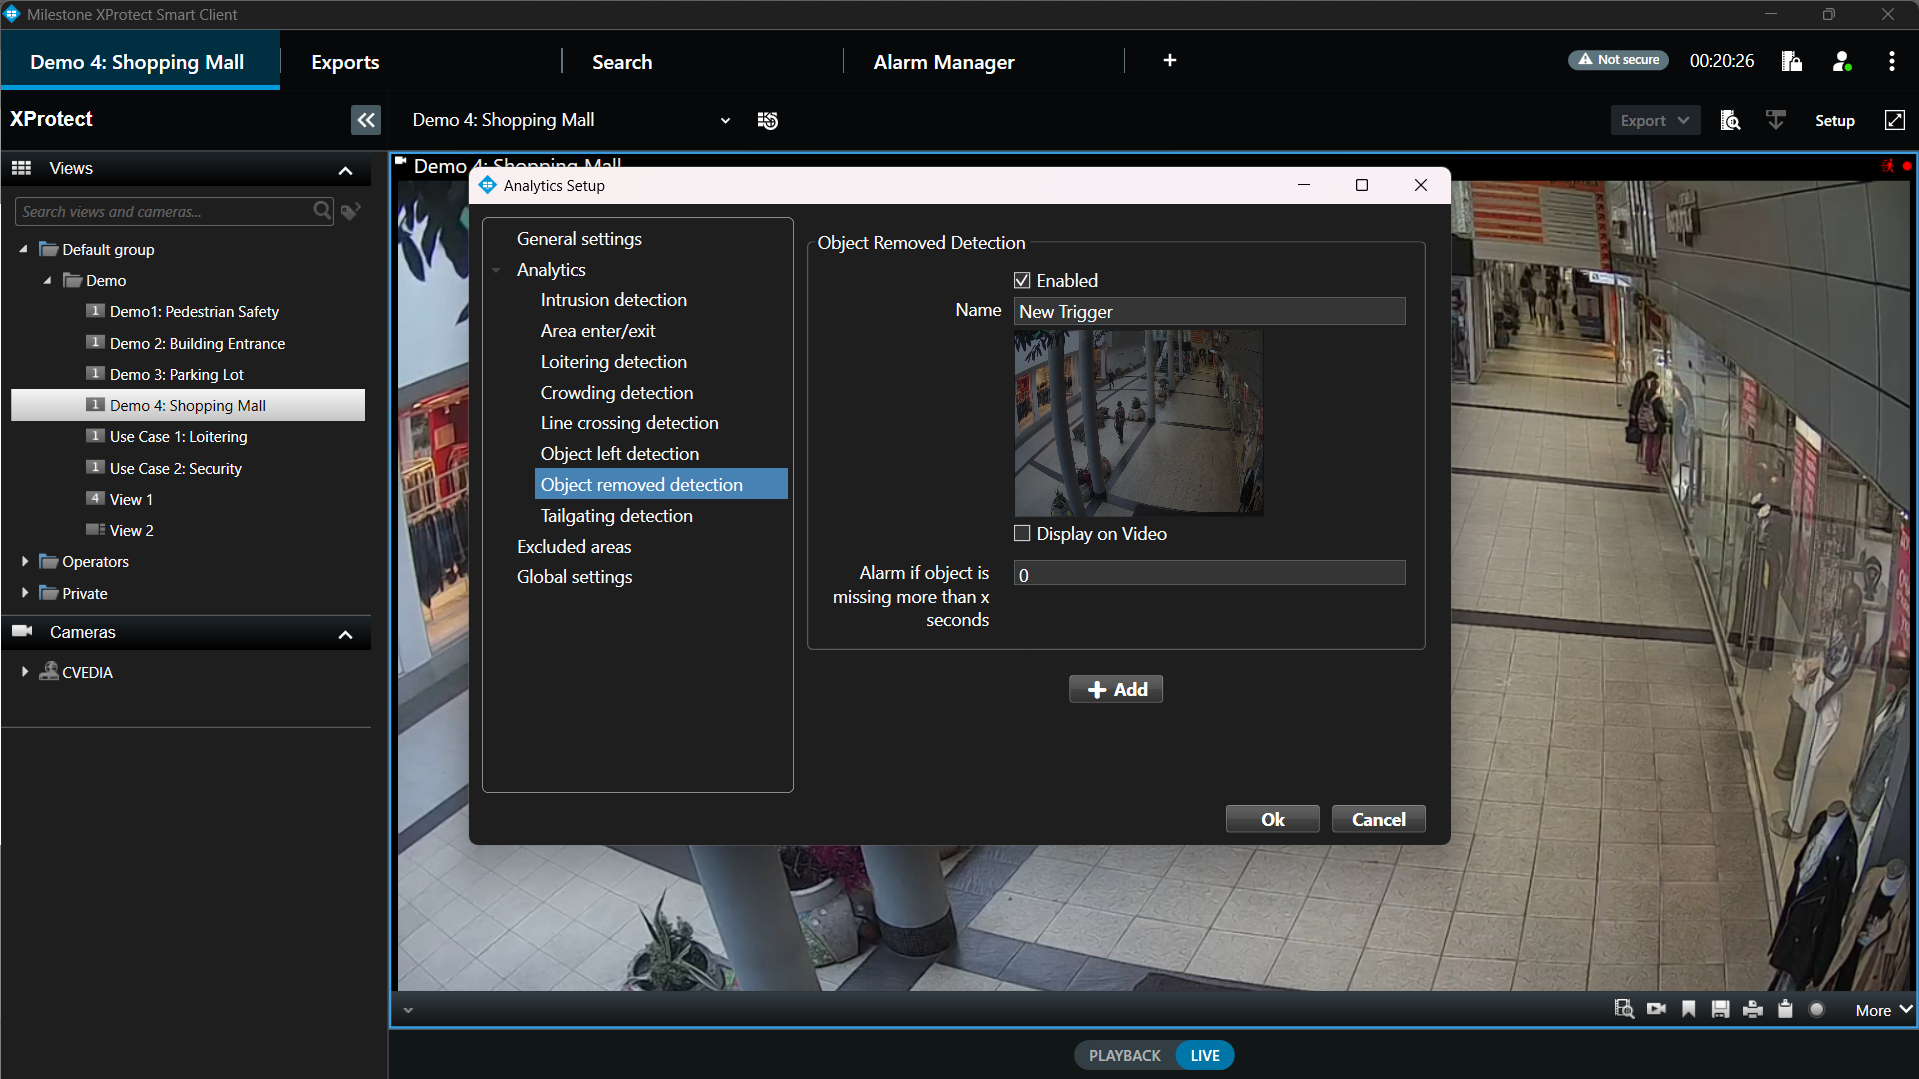Click the Name field containing New Trigger
This screenshot has width=1919, height=1079.
pos(1209,311)
